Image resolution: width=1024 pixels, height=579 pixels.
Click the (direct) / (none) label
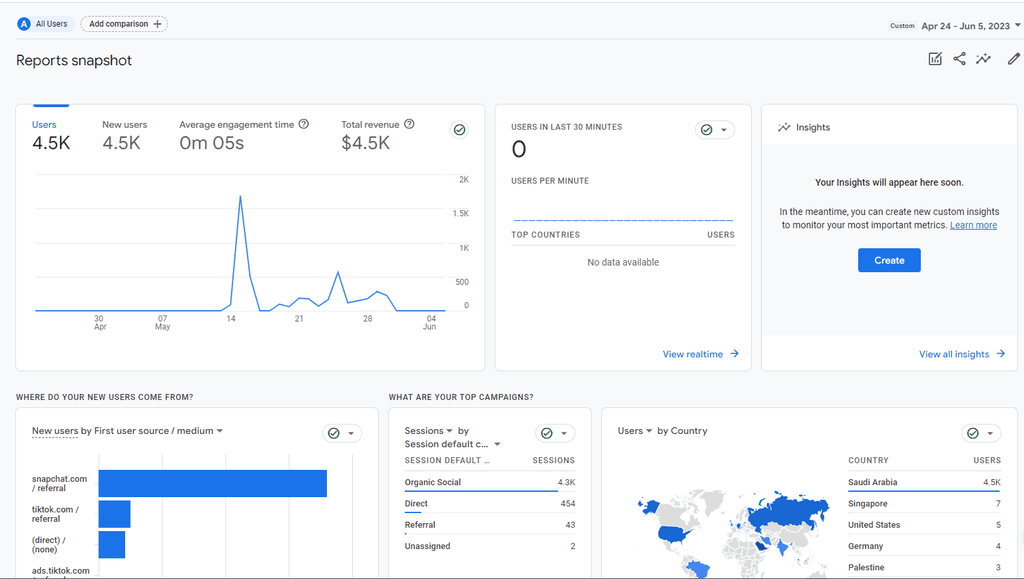point(49,544)
